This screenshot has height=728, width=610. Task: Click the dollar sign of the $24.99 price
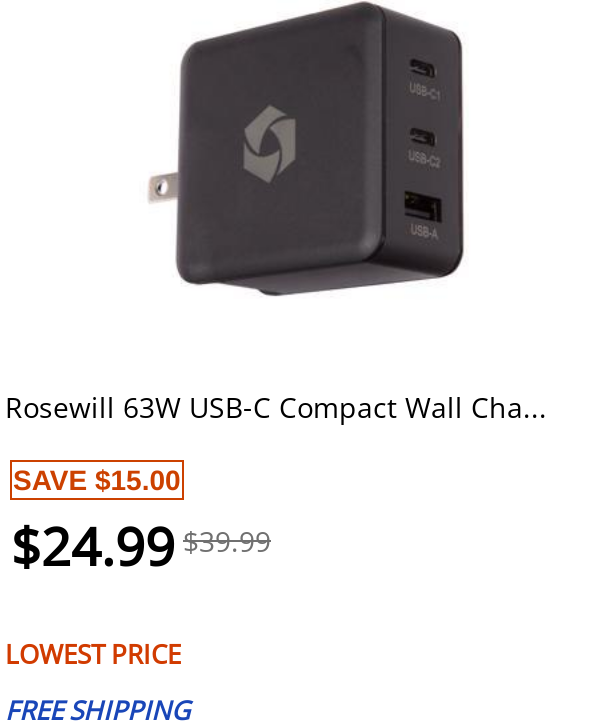tap(26, 546)
